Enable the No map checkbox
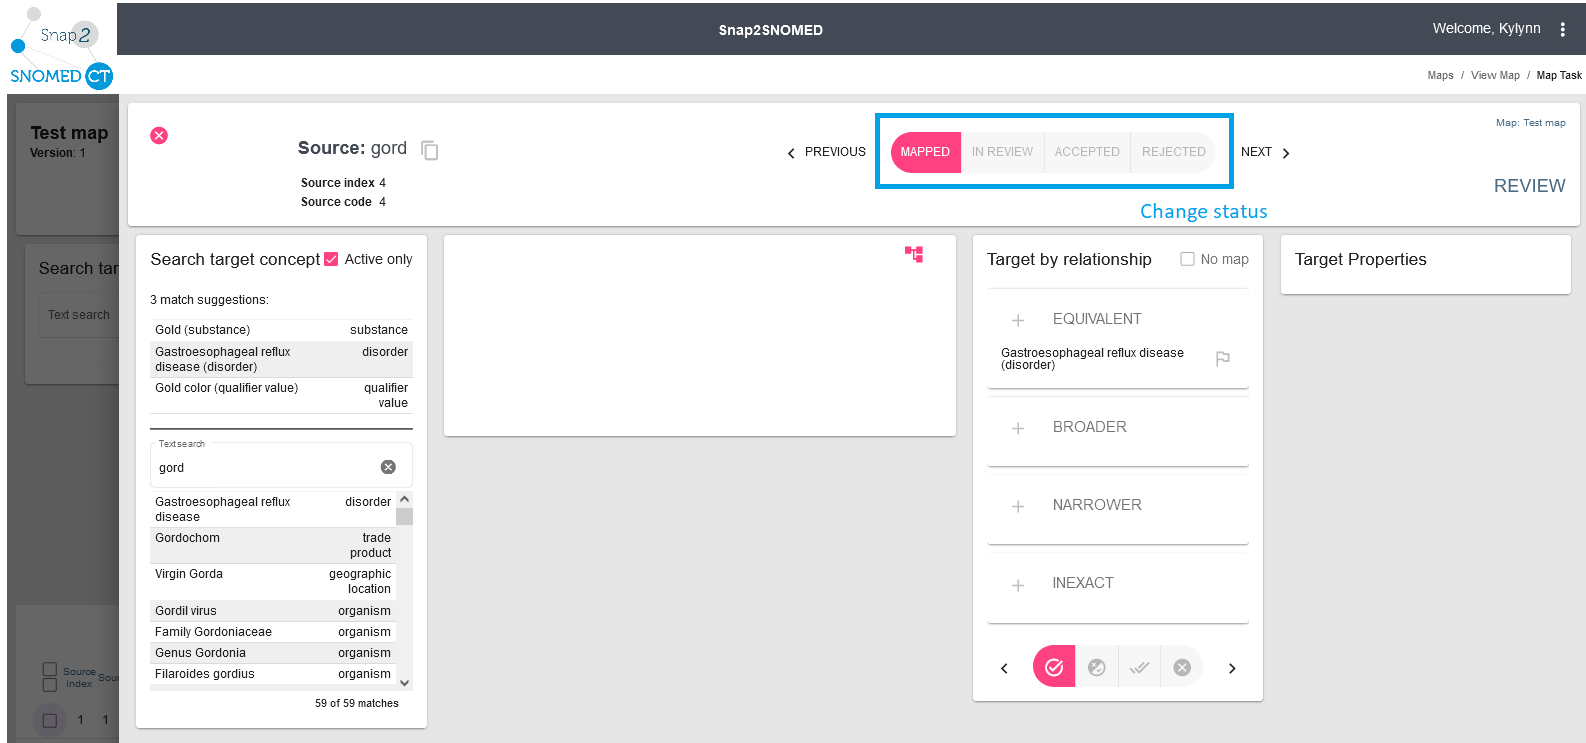Screen dimensions: 1586x743 1187,259
